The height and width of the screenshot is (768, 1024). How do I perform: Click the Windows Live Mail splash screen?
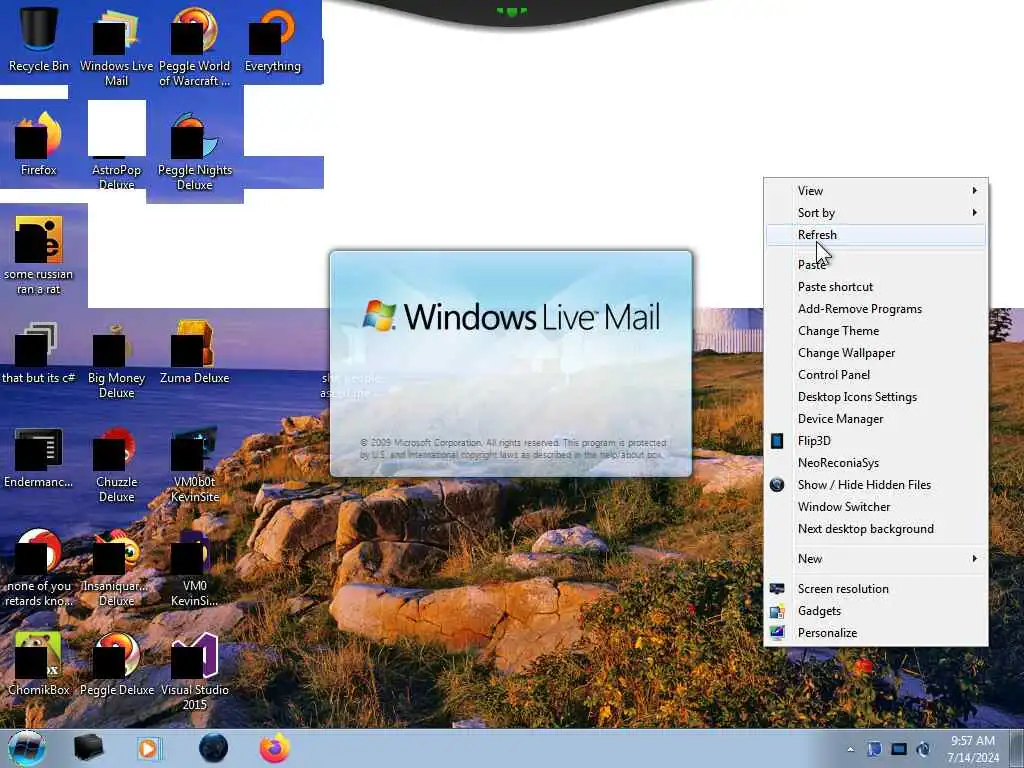tap(511, 363)
